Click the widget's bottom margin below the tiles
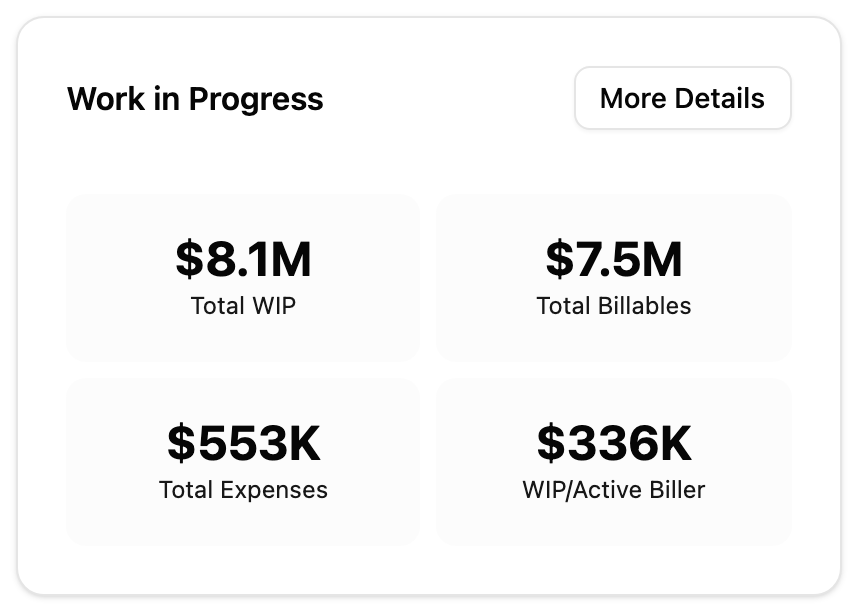 pyautogui.click(x=428, y=568)
